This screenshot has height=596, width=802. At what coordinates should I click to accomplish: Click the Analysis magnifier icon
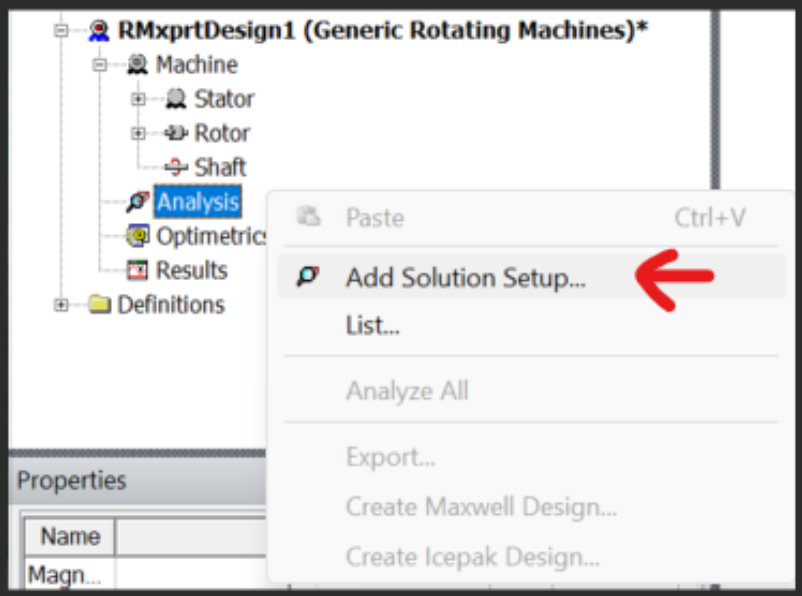pyautogui.click(x=136, y=201)
